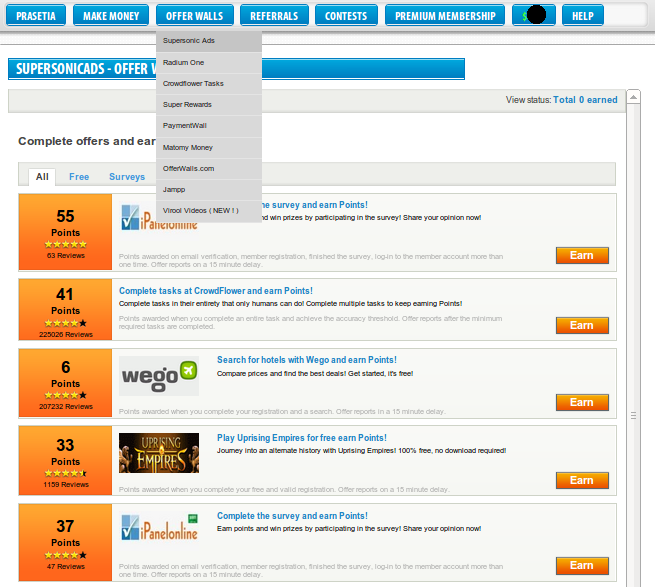Click the 37 Points orange badge
Image resolution: width=655 pixels, height=587 pixels.
pyautogui.click(x=66, y=542)
